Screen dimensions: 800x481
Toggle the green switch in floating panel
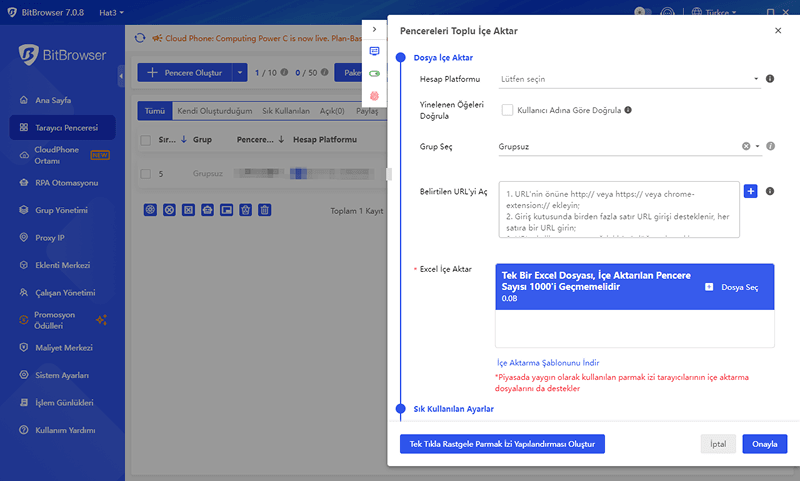click(x=374, y=73)
